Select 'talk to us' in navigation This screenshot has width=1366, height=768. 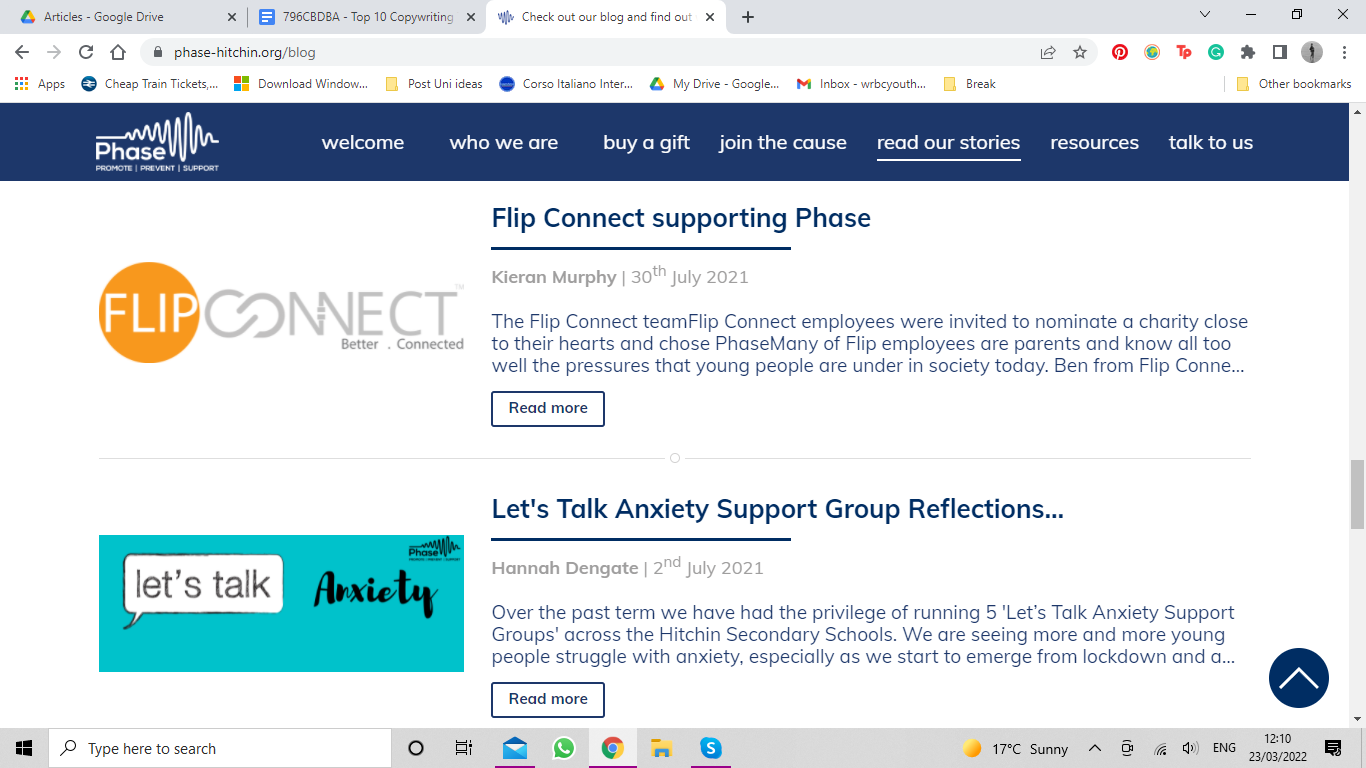point(1211,142)
